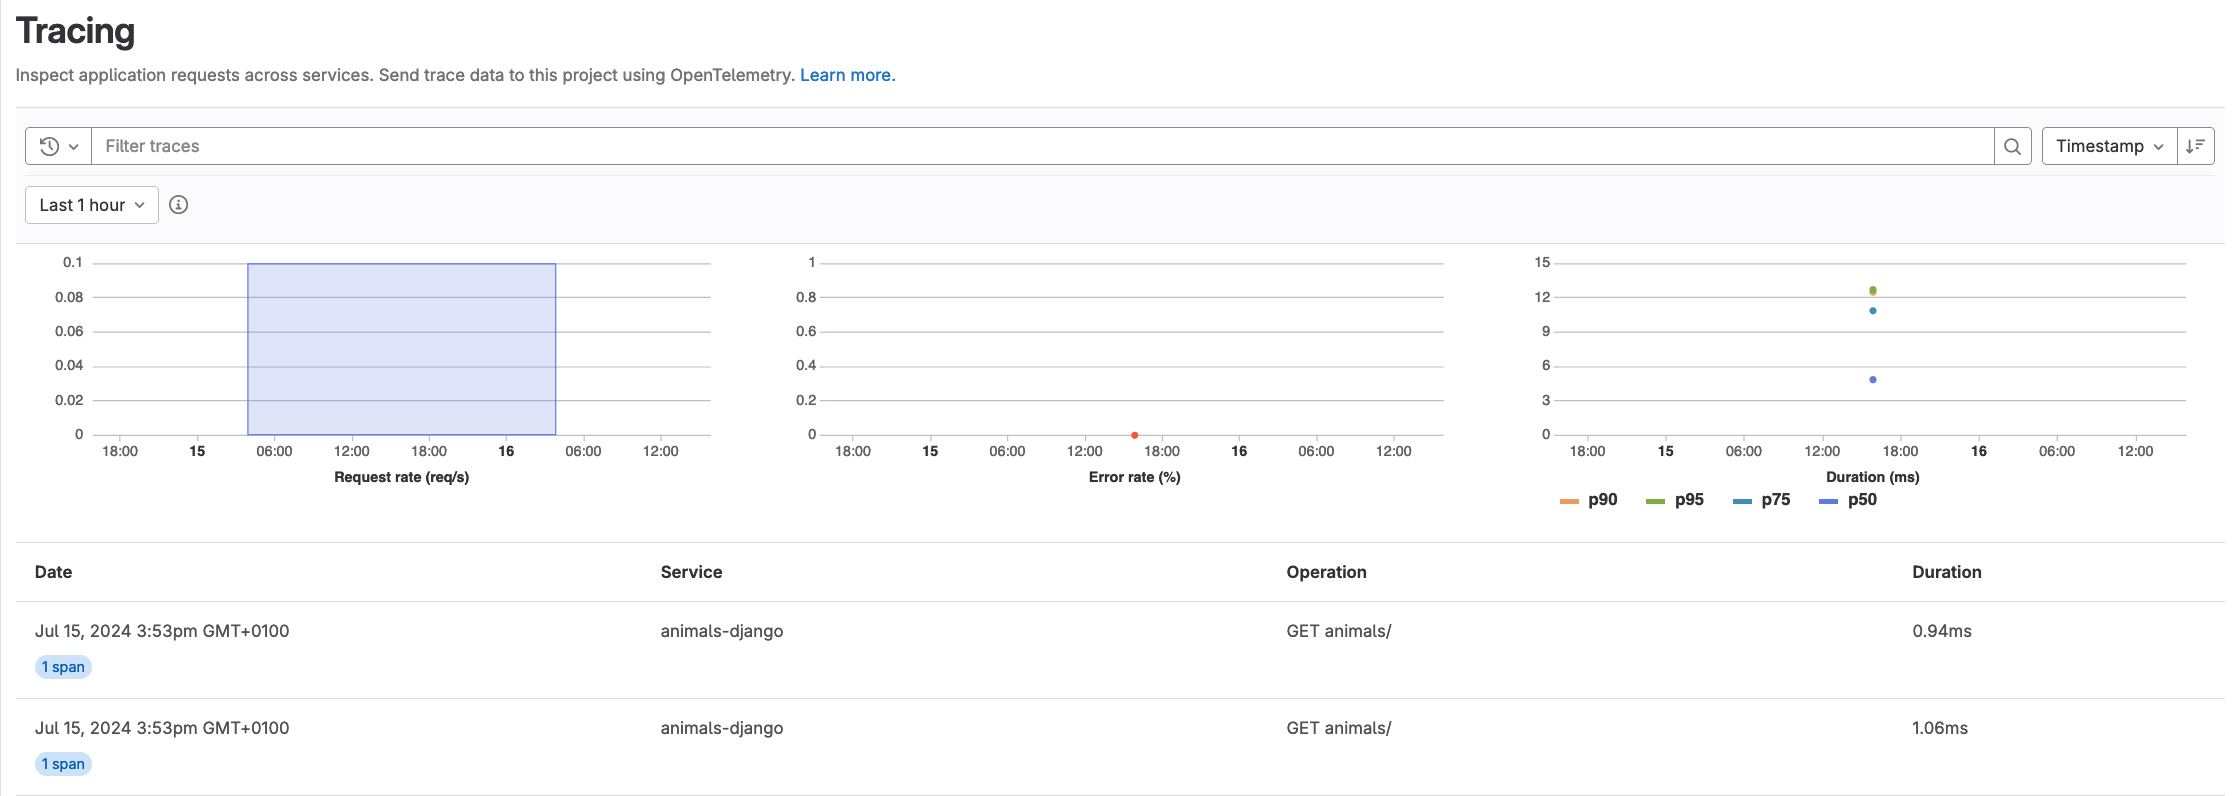Toggle p90 series in Duration legend

click(1589, 500)
